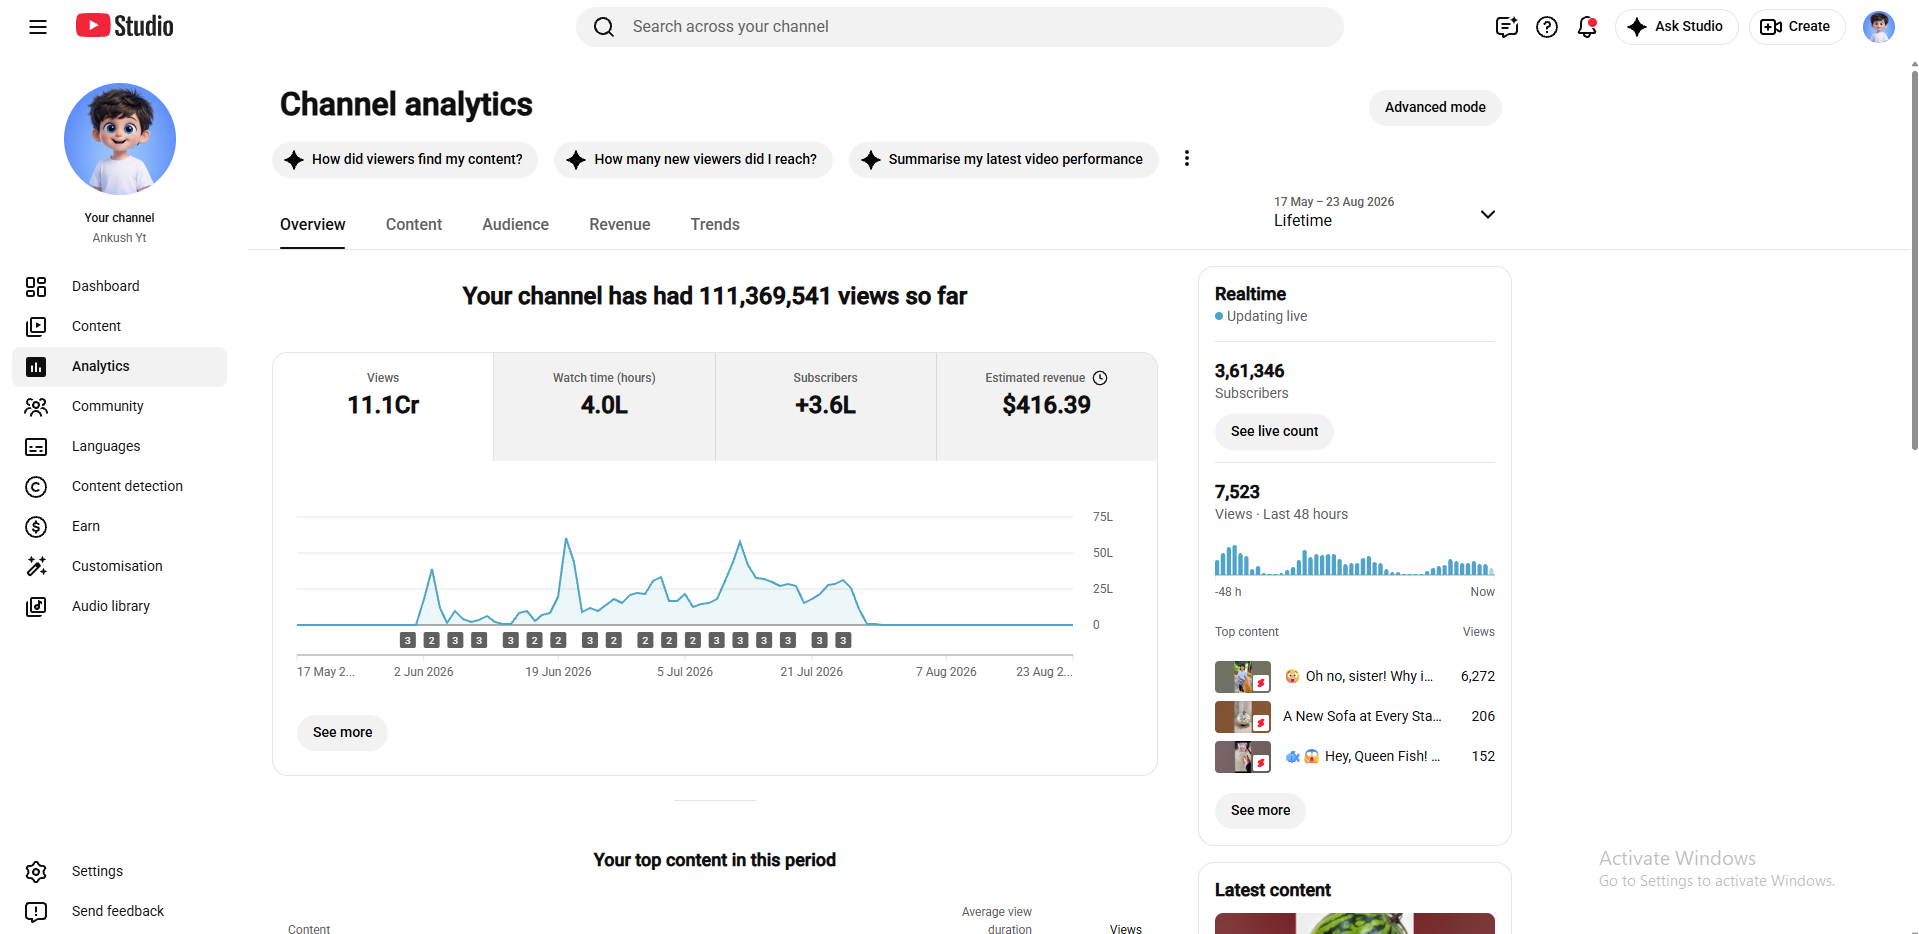Click the estimated revenue clock icon
This screenshot has height=934, width=1919.
(1100, 378)
